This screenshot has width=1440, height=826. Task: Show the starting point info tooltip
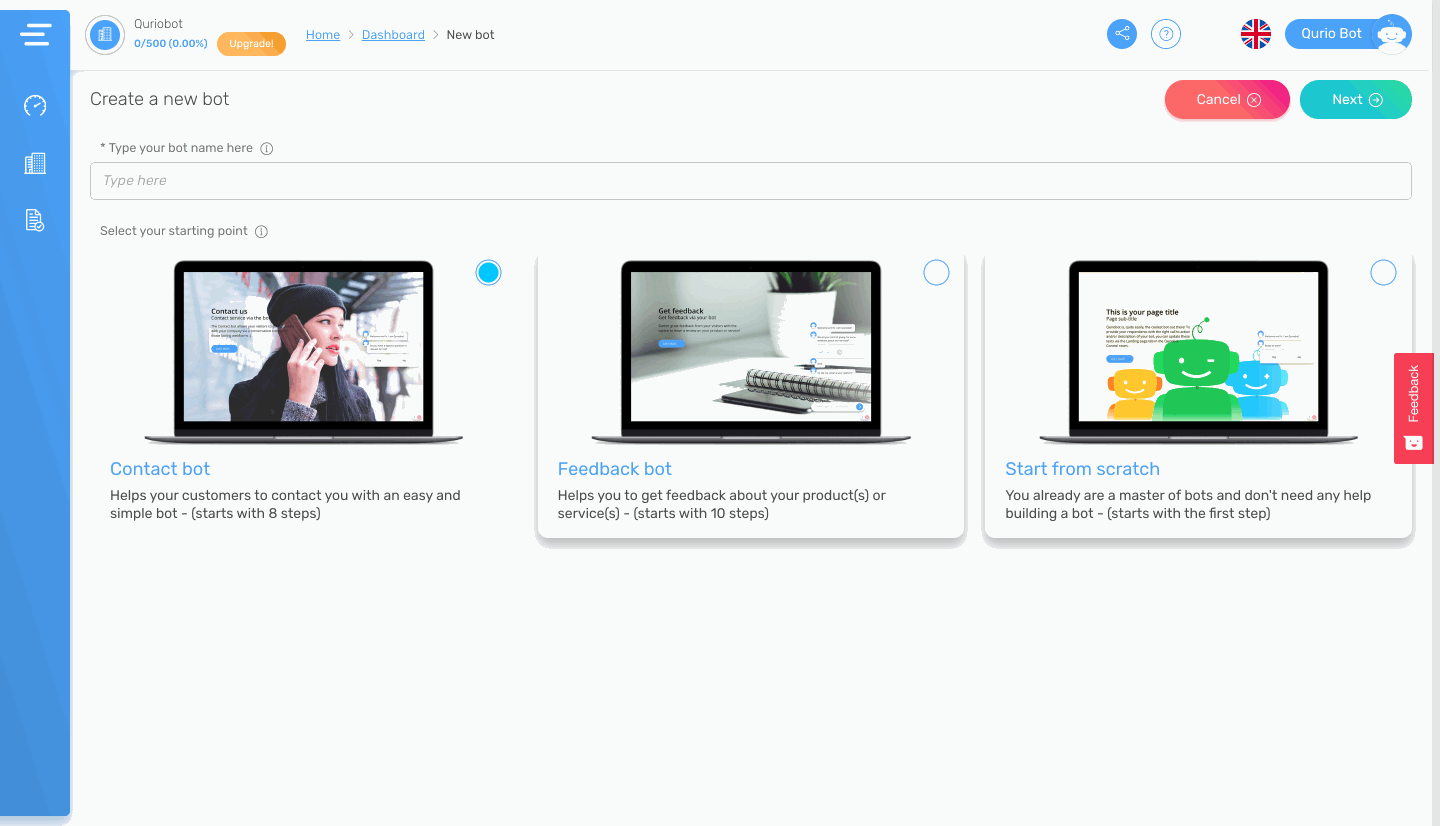(x=261, y=231)
